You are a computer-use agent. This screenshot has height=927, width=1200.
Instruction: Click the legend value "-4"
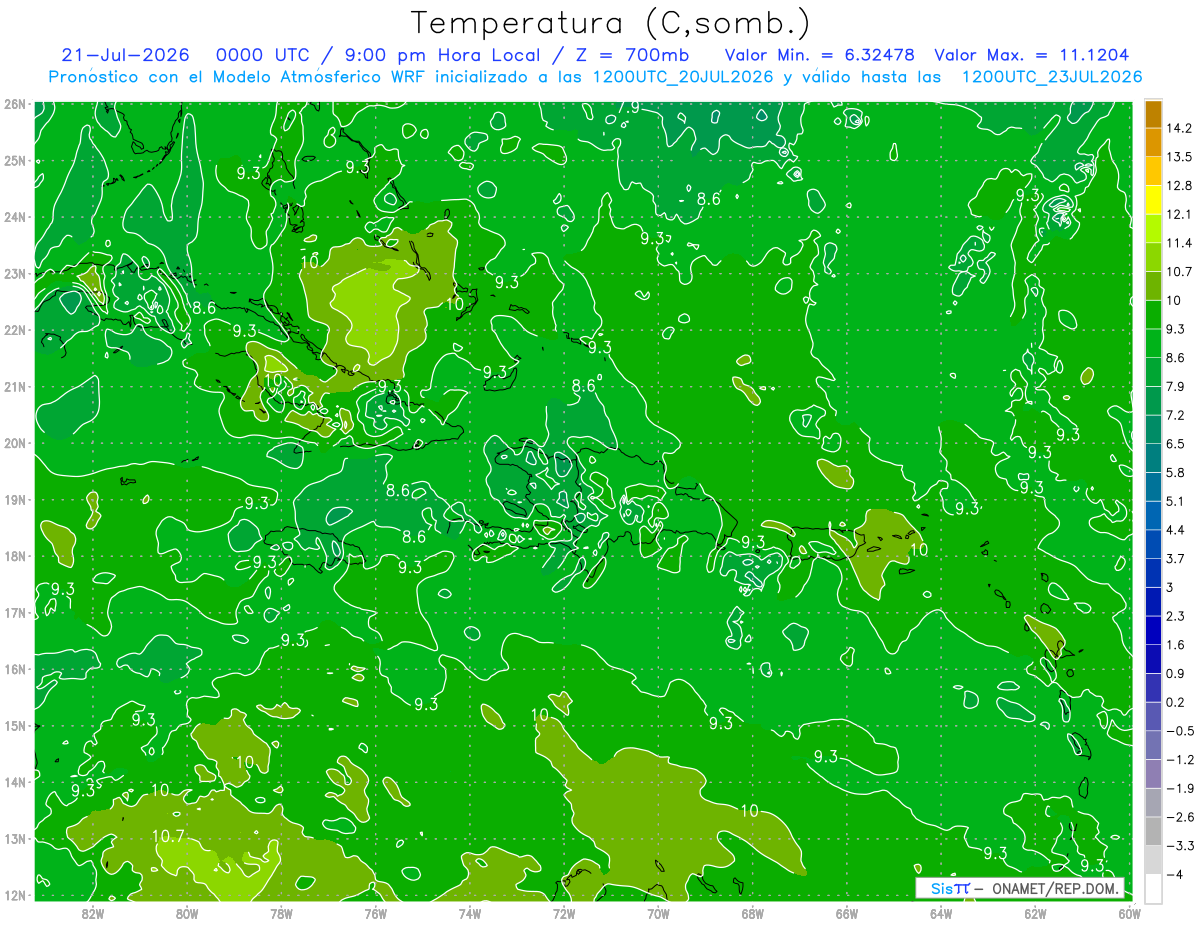pyautogui.click(x=1173, y=874)
